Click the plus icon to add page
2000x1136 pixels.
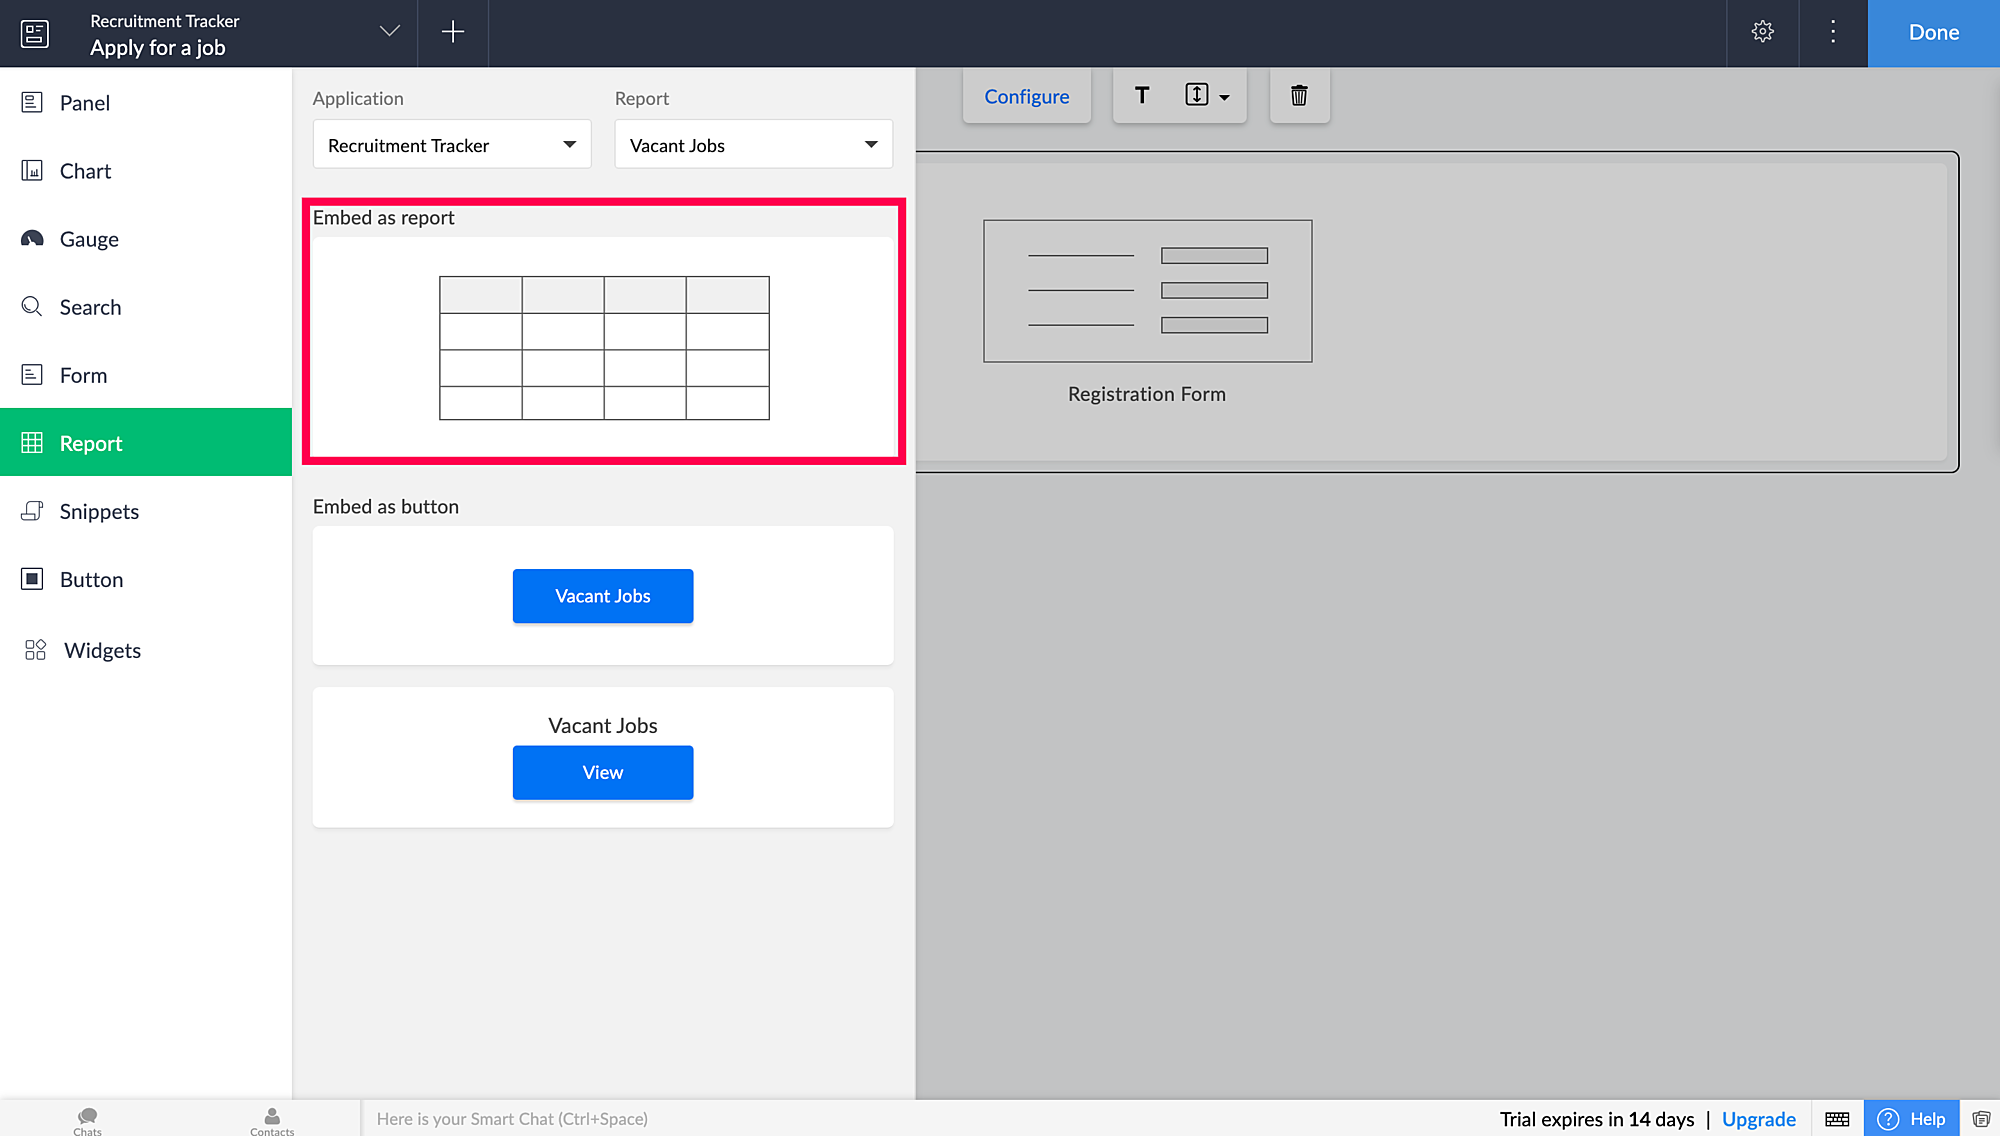click(453, 32)
